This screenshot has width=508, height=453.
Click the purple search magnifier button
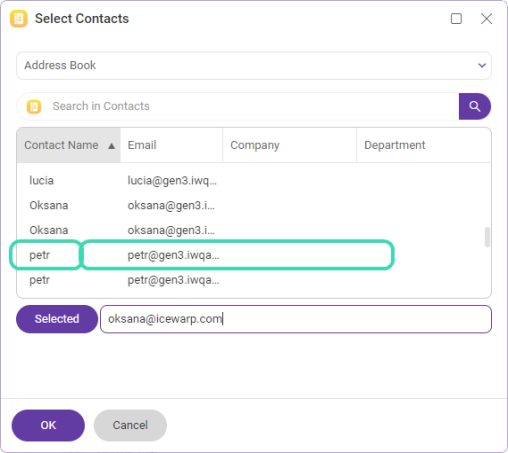(x=474, y=106)
